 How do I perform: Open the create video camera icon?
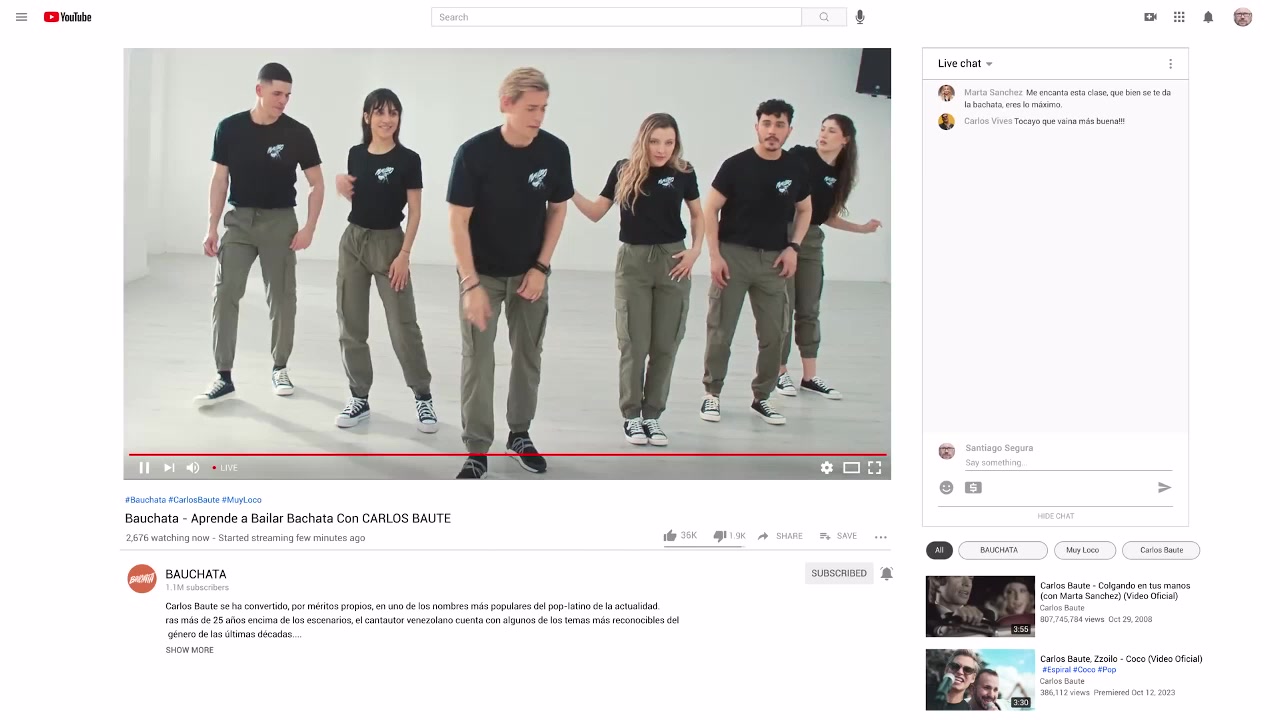pos(1150,17)
